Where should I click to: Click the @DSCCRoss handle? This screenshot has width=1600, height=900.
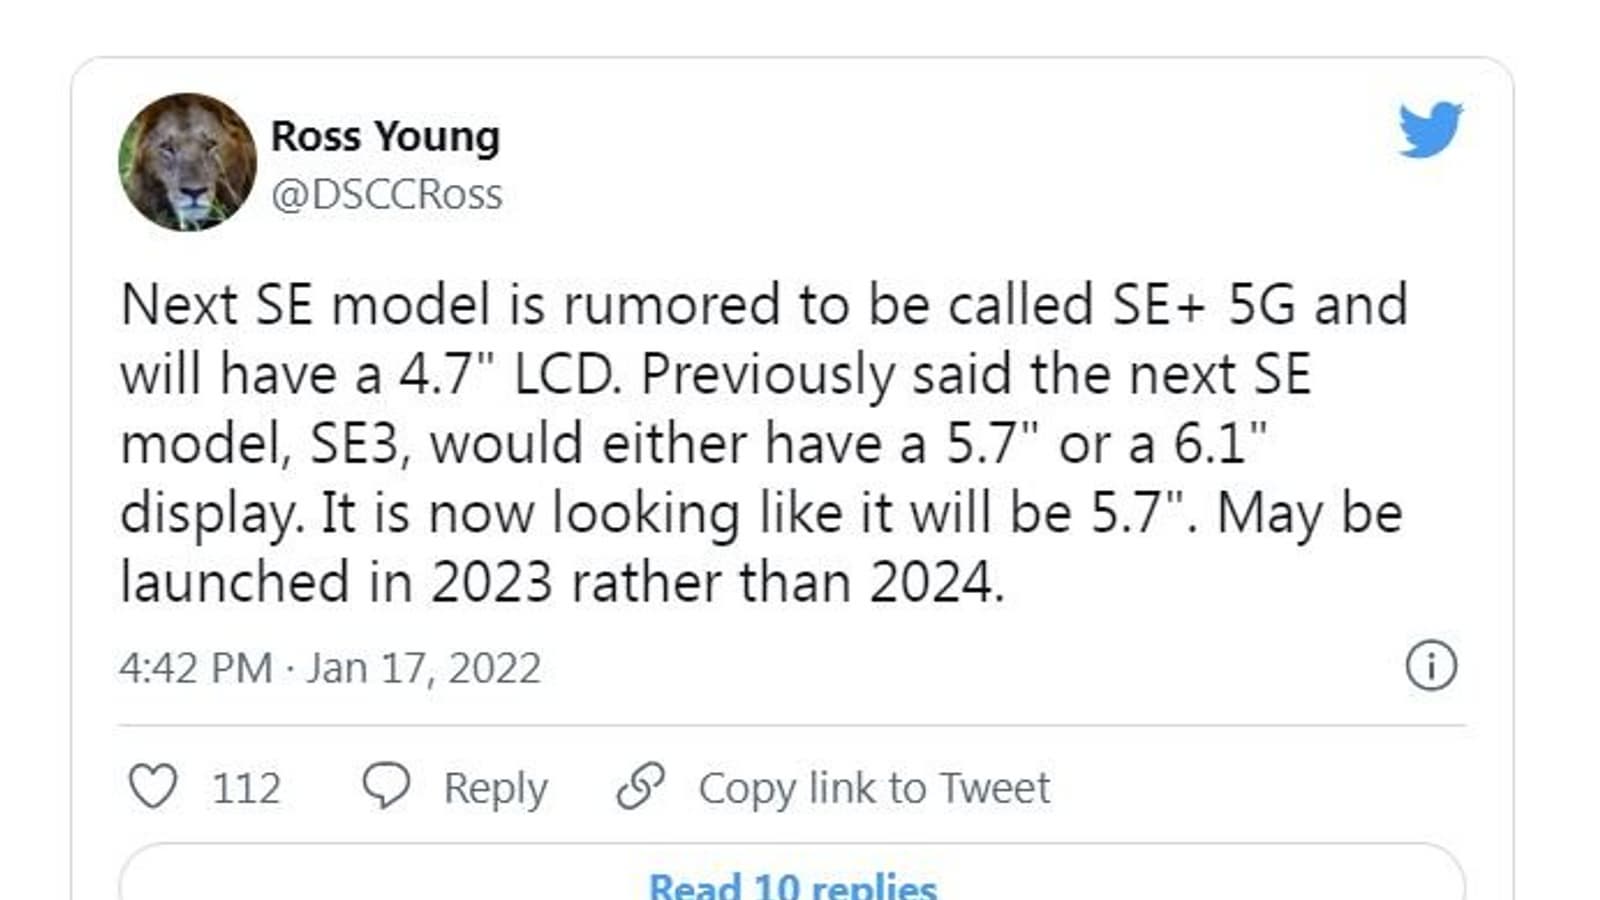tap(386, 194)
